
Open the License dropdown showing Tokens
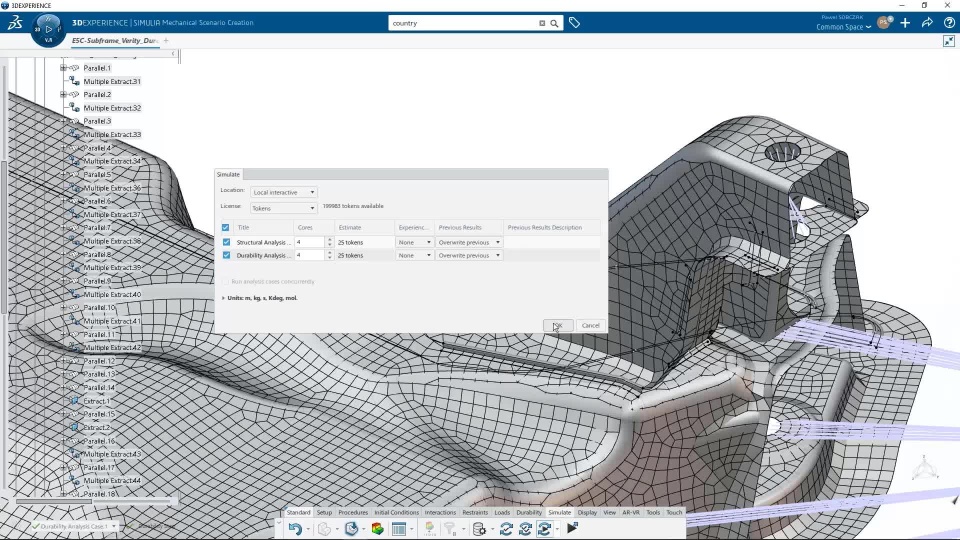(284, 208)
